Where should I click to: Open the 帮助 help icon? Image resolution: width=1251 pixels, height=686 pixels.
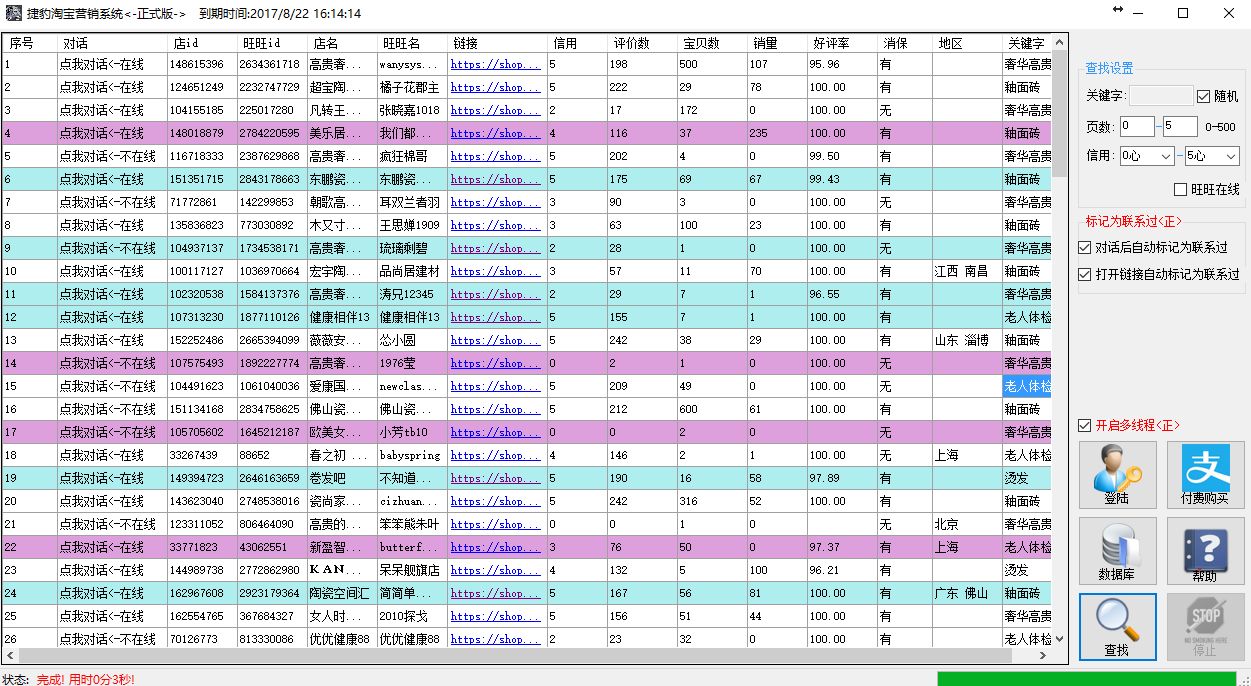[x=1205, y=551]
